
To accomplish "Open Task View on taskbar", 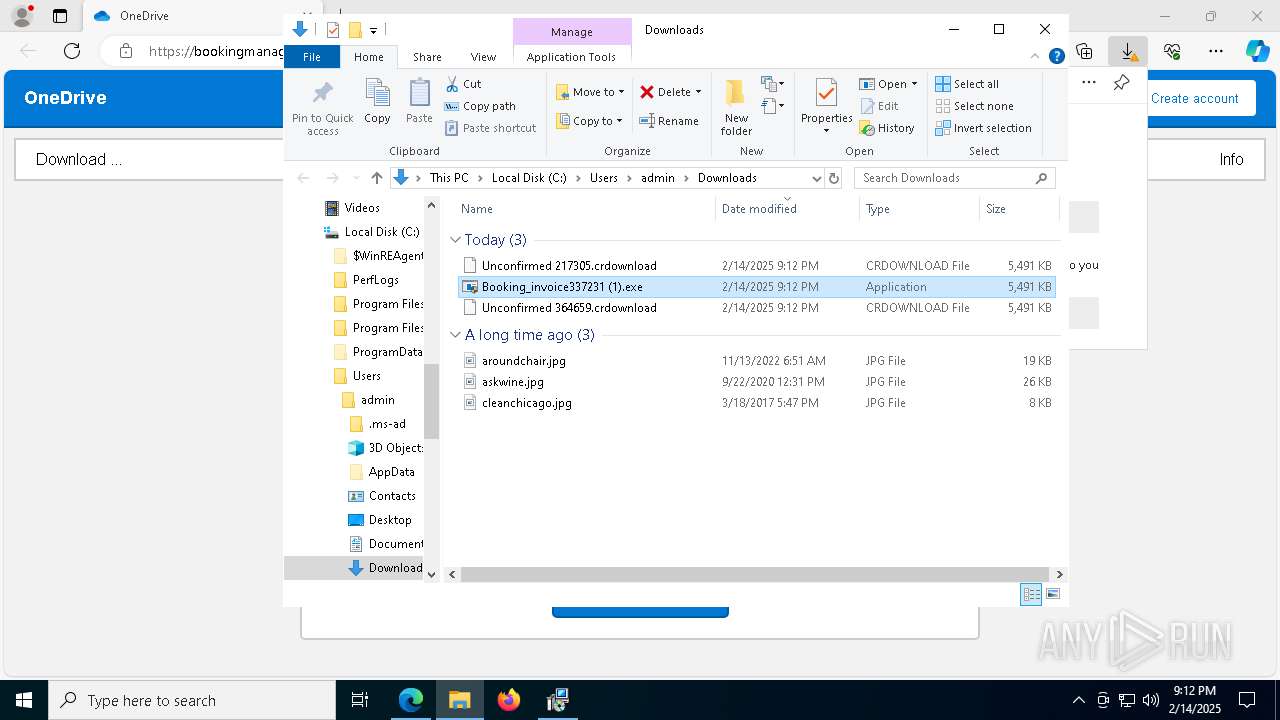I will pyautogui.click(x=360, y=700).
